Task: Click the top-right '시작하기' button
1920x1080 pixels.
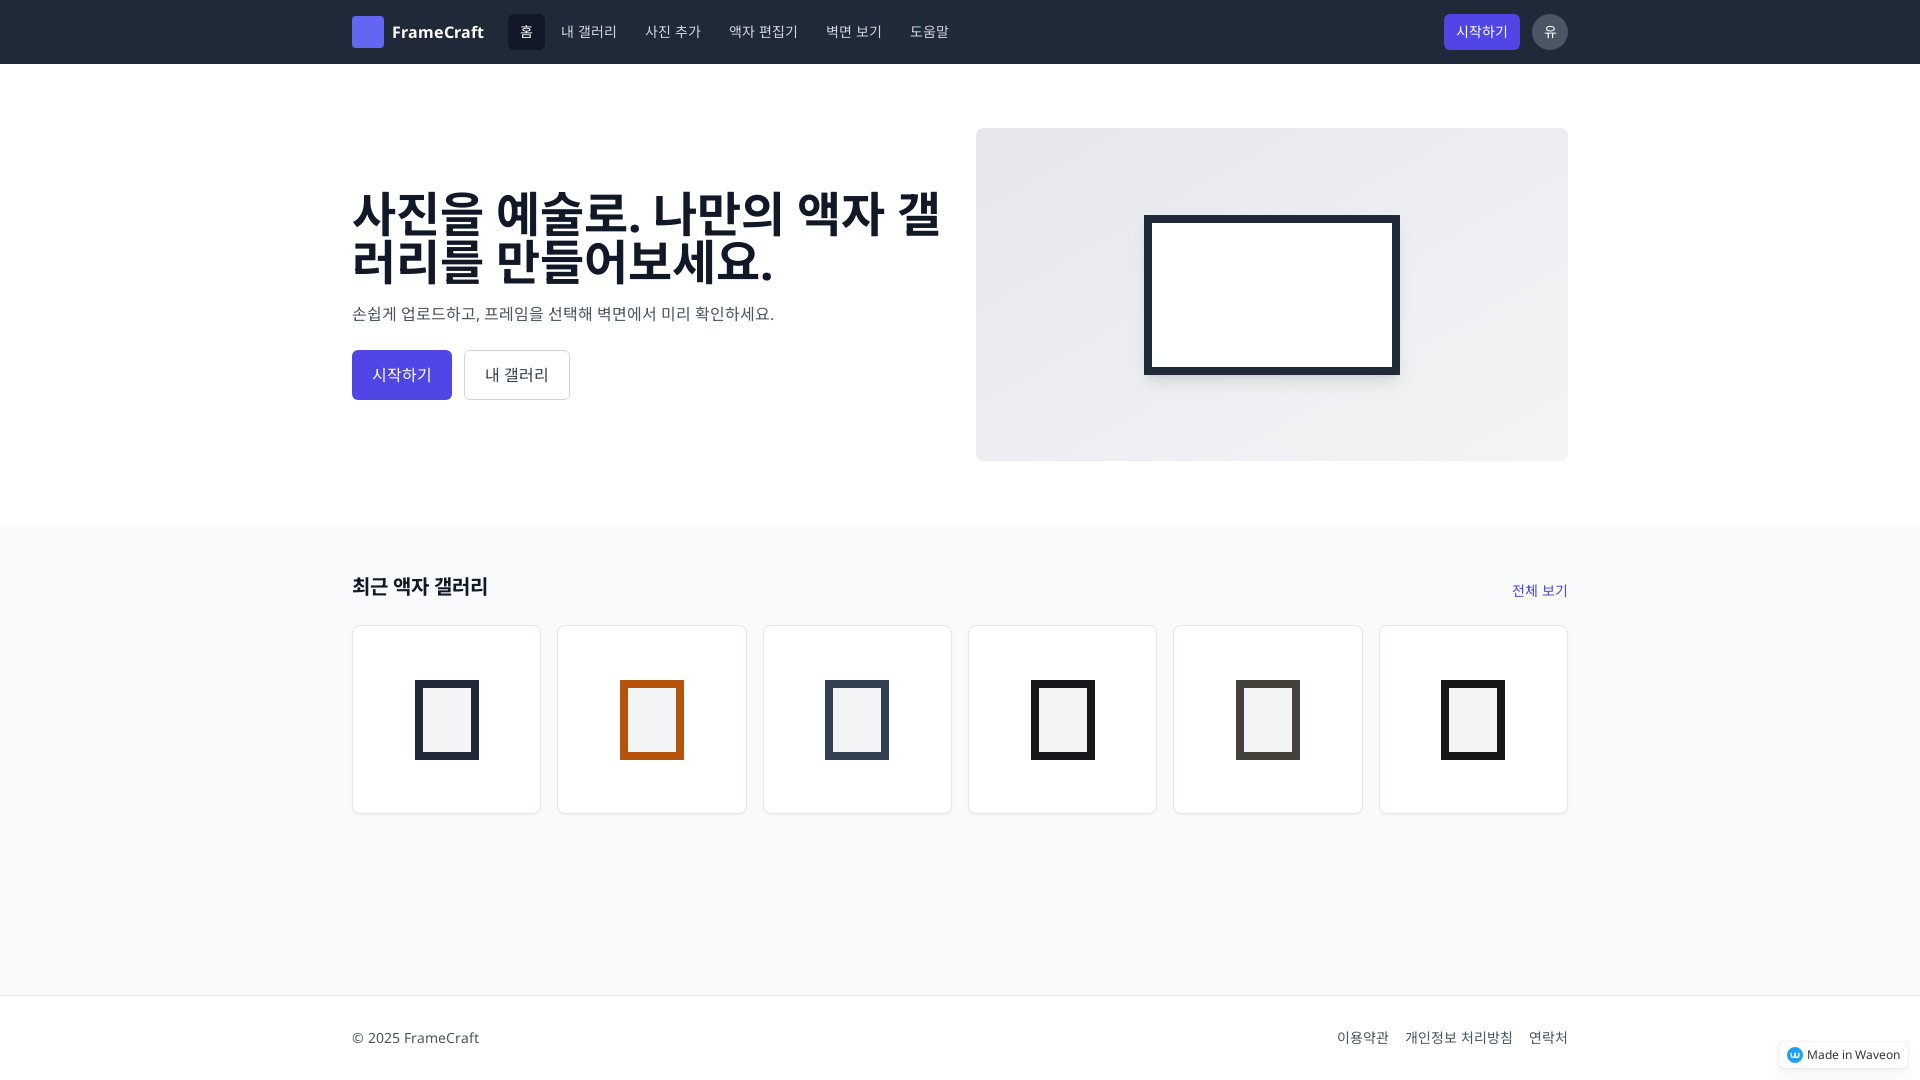Action: (x=1481, y=31)
